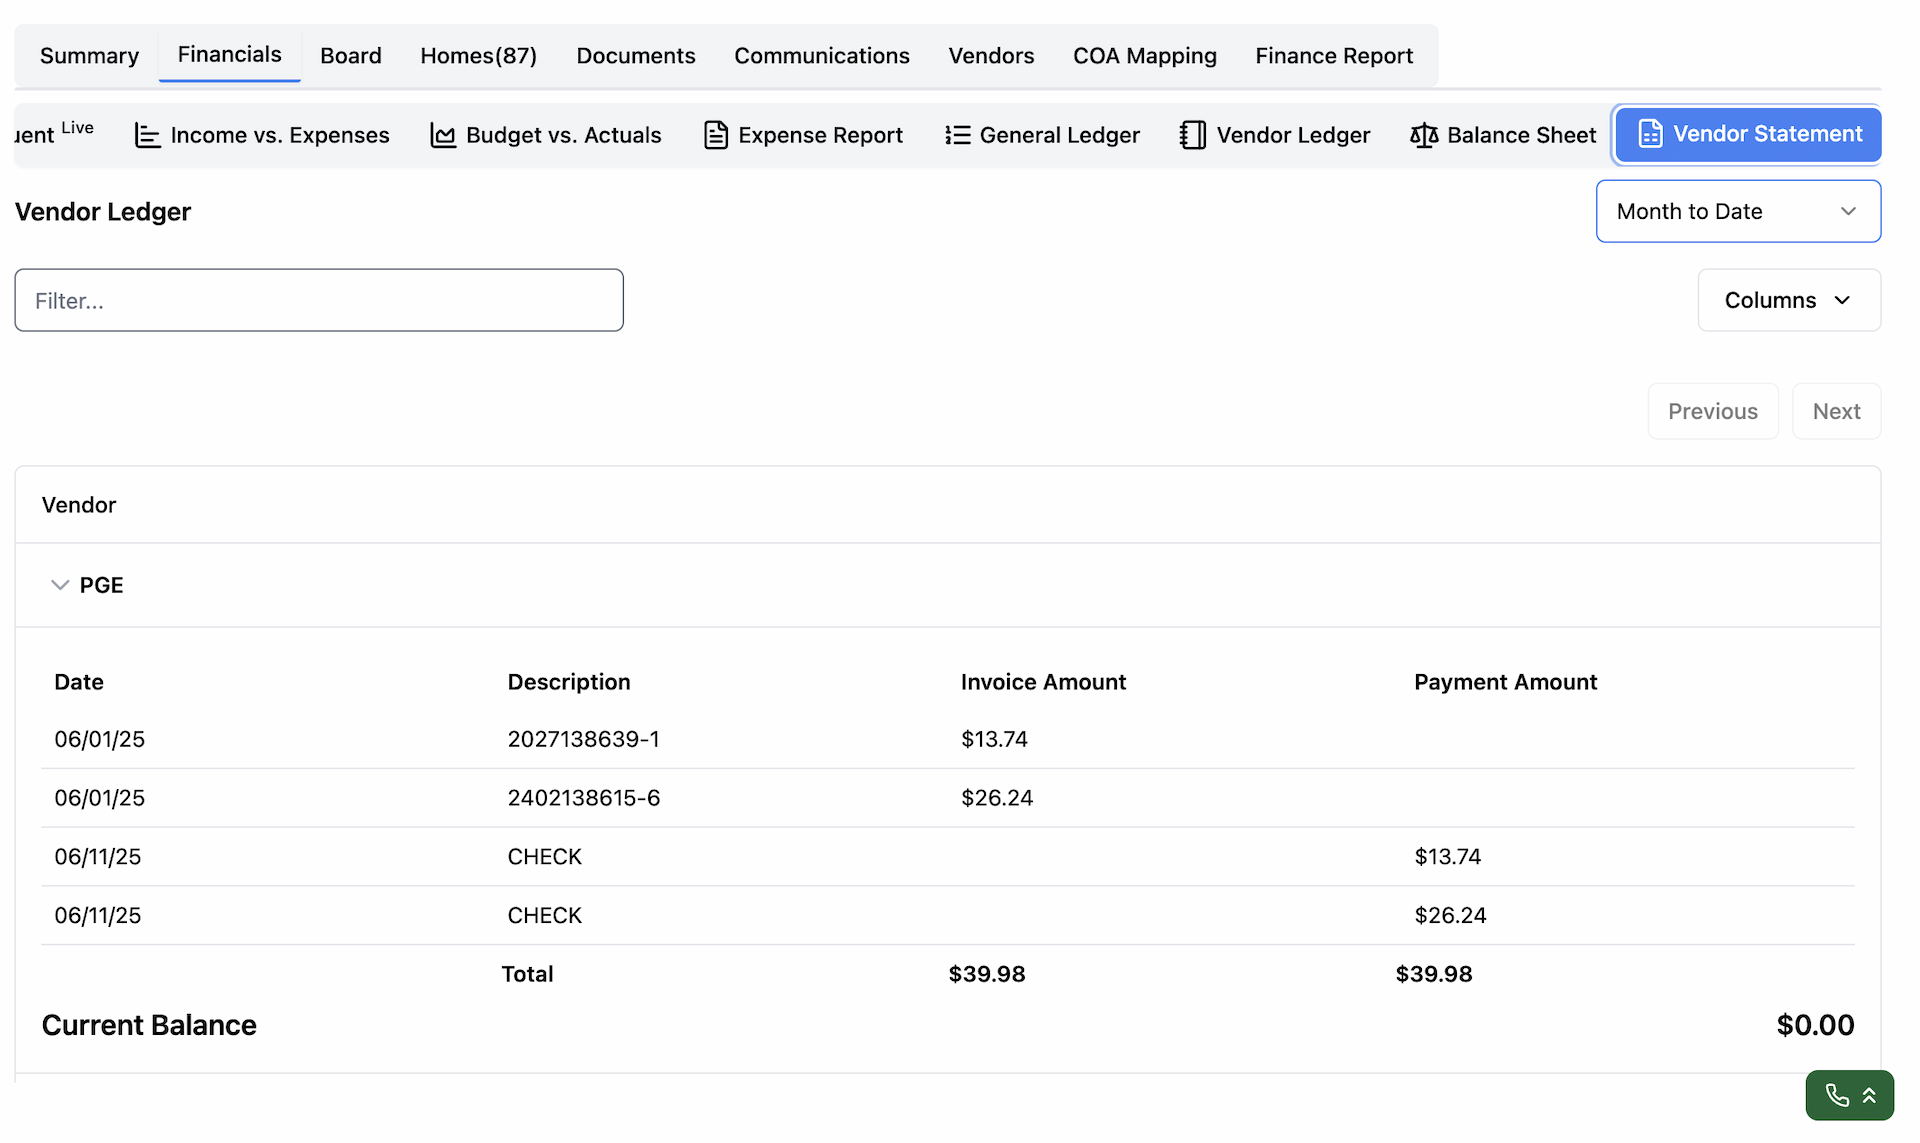
Task: Click the Income vs. Expenses chart icon
Action: (147, 135)
